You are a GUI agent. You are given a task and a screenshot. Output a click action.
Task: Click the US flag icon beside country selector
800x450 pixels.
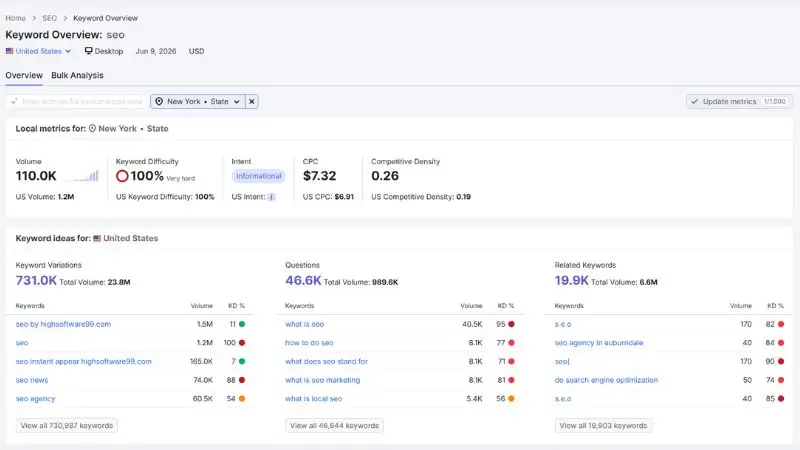(10, 51)
